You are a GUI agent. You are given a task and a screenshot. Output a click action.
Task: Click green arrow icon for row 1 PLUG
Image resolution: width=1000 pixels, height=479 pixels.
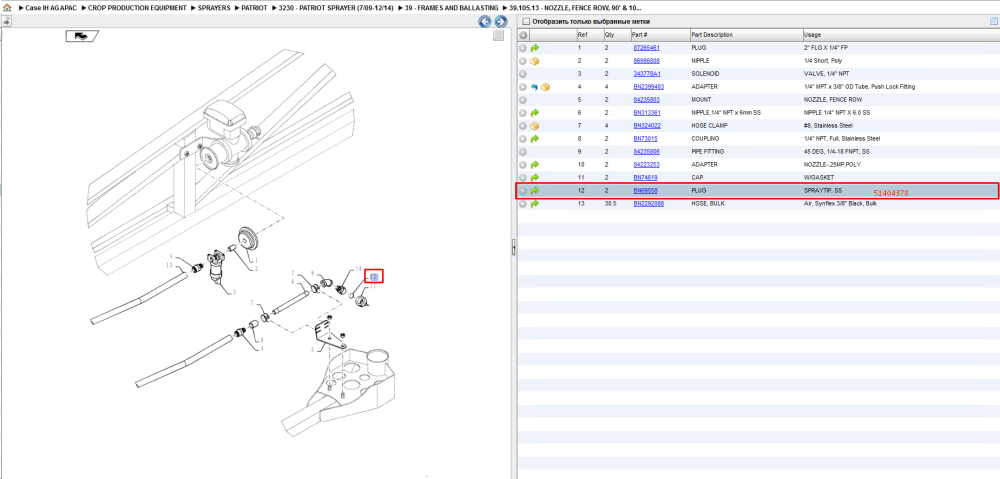[534, 48]
